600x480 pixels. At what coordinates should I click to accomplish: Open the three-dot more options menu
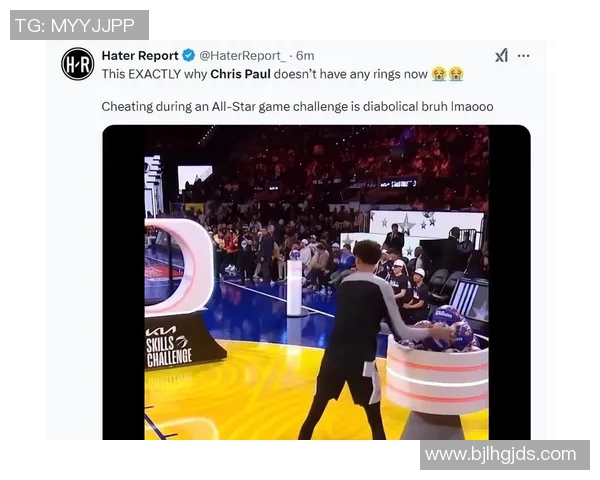click(x=523, y=56)
